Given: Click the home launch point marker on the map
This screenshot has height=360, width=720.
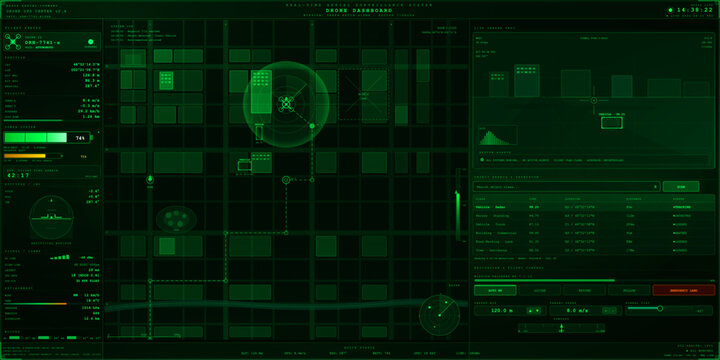Looking at the screenshot, I should 150,180.
